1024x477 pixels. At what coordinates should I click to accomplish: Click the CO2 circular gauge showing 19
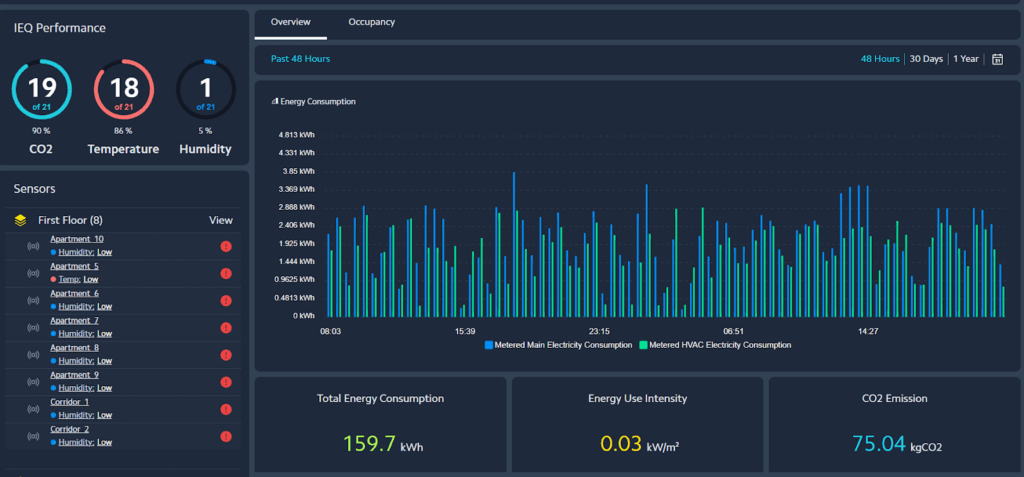pyautogui.click(x=41, y=89)
